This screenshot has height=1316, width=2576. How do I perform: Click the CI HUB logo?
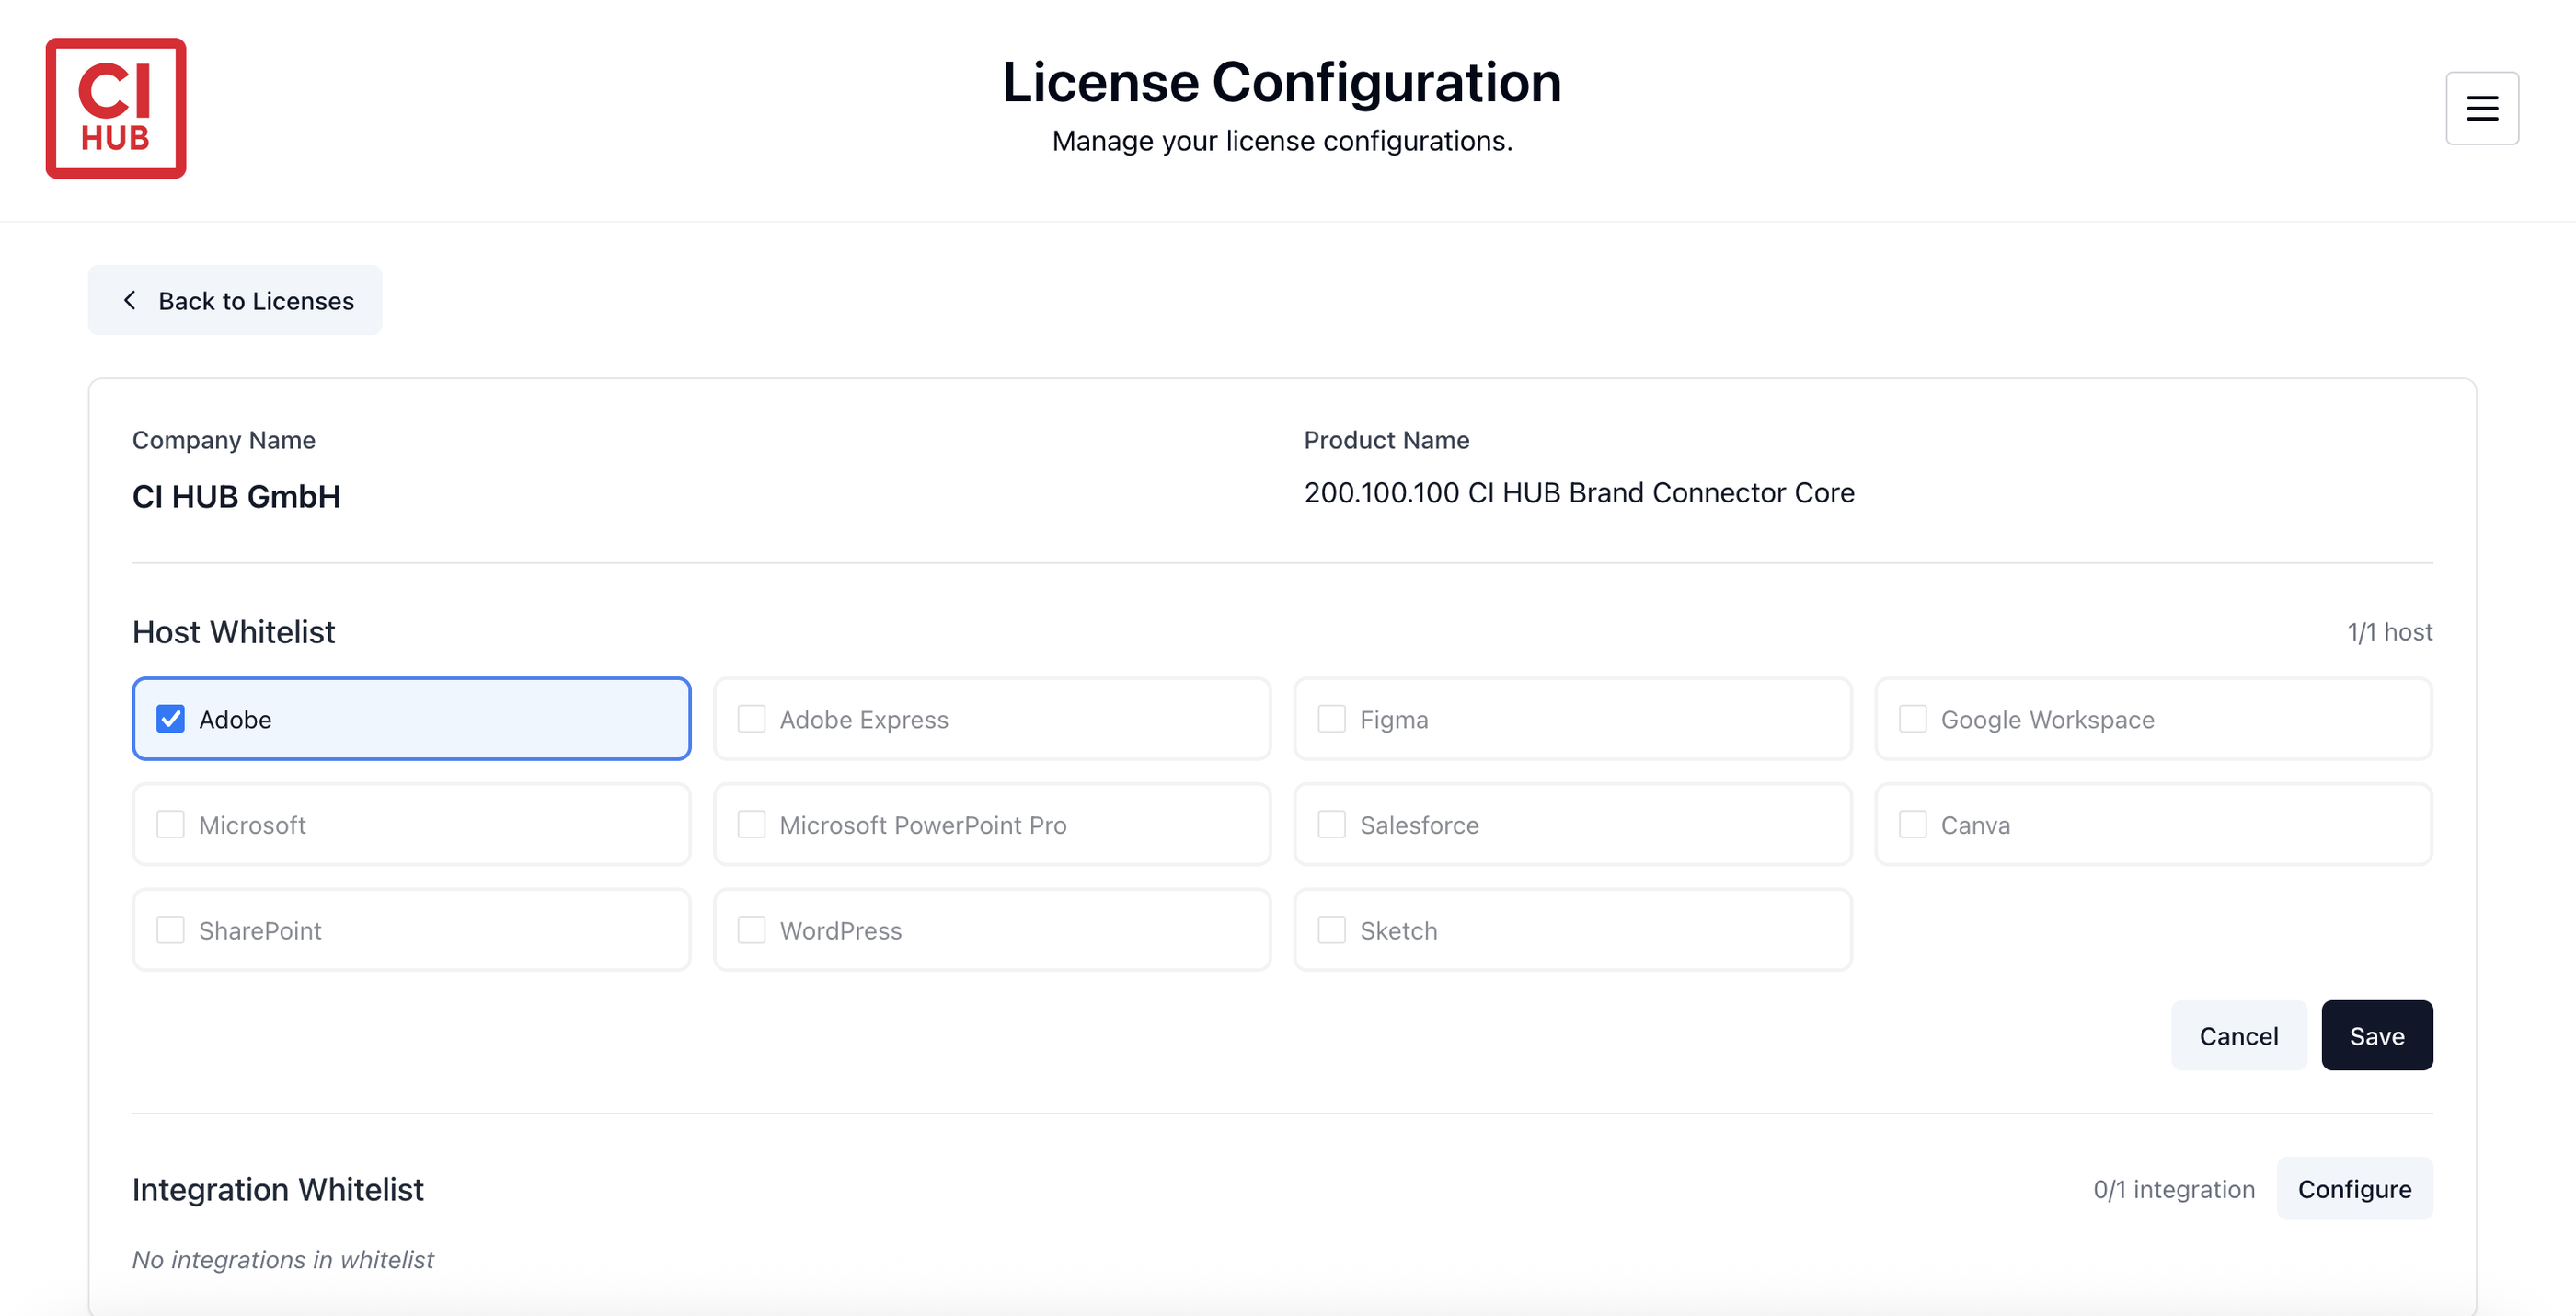(x=116, y=108)
